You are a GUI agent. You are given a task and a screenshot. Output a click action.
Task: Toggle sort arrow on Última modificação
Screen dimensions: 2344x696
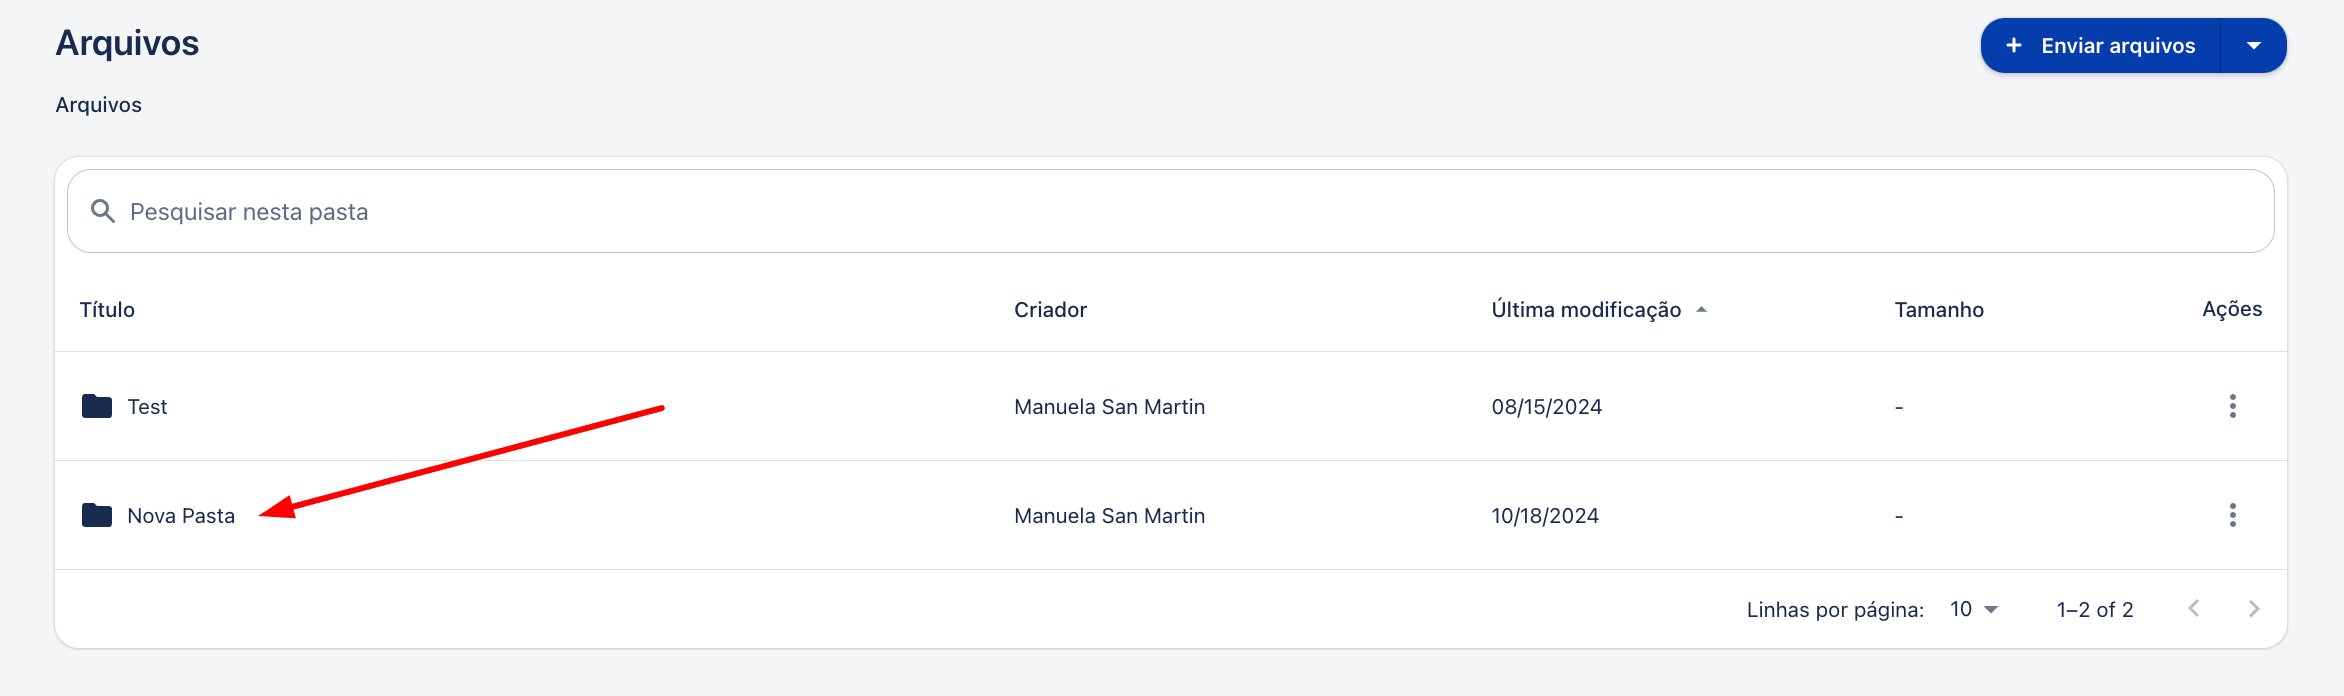tap(1701, 310)
